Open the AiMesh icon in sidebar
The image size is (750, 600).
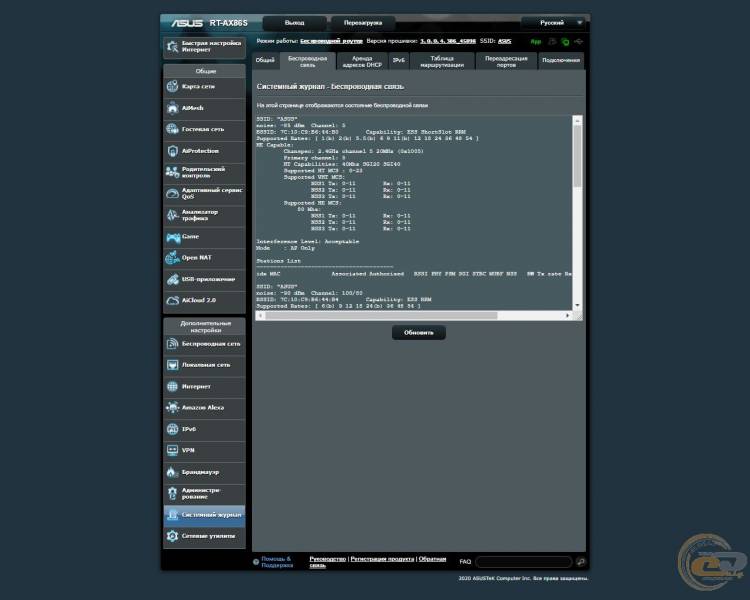[172, 108]
